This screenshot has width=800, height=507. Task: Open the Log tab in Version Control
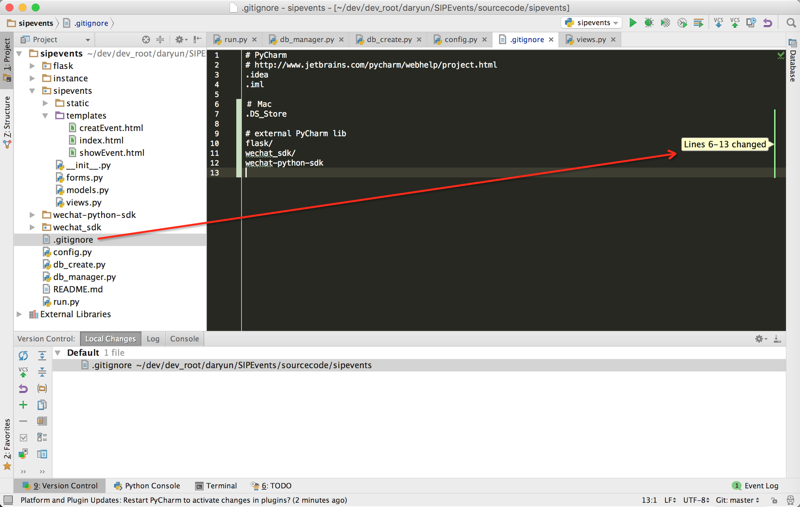pos(153,339)
